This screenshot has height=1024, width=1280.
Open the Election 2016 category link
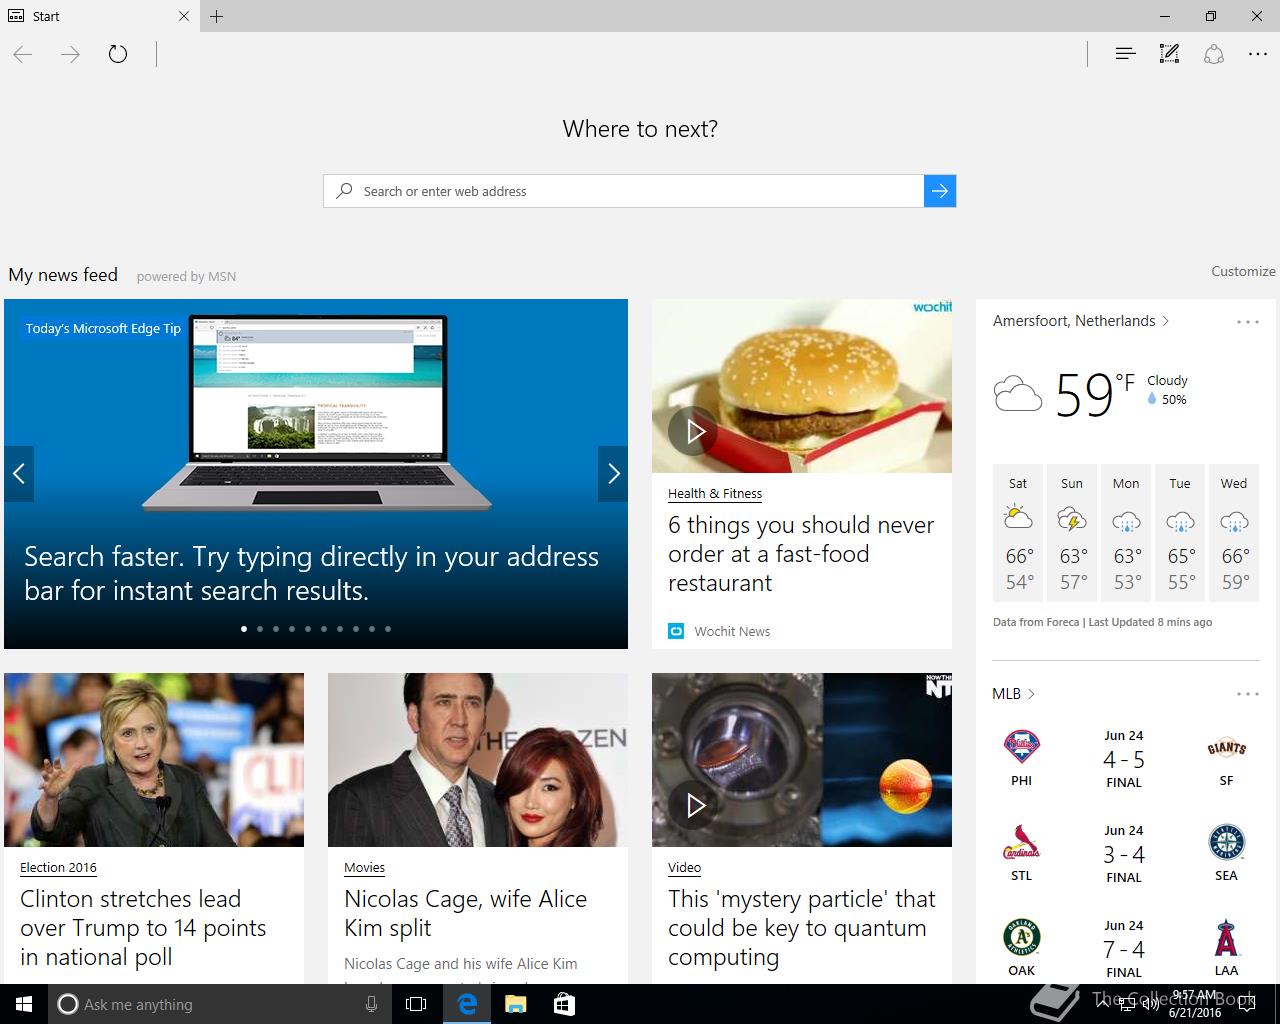(x=58, y=867)
